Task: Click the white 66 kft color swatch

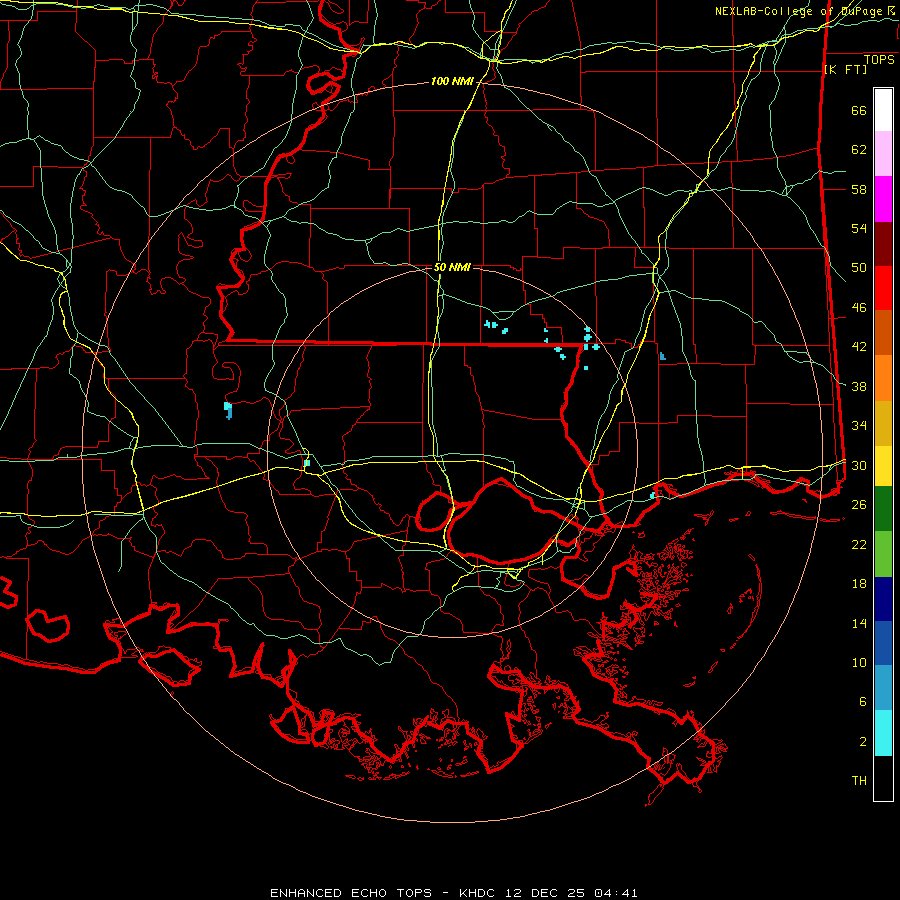Action: pyautogui.click(x=883, y=110)
